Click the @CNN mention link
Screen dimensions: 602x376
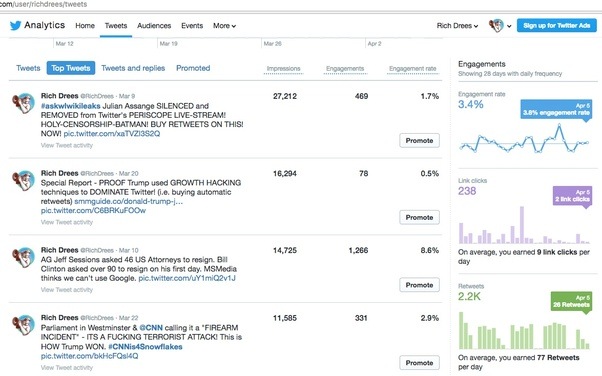coord(151,328)
